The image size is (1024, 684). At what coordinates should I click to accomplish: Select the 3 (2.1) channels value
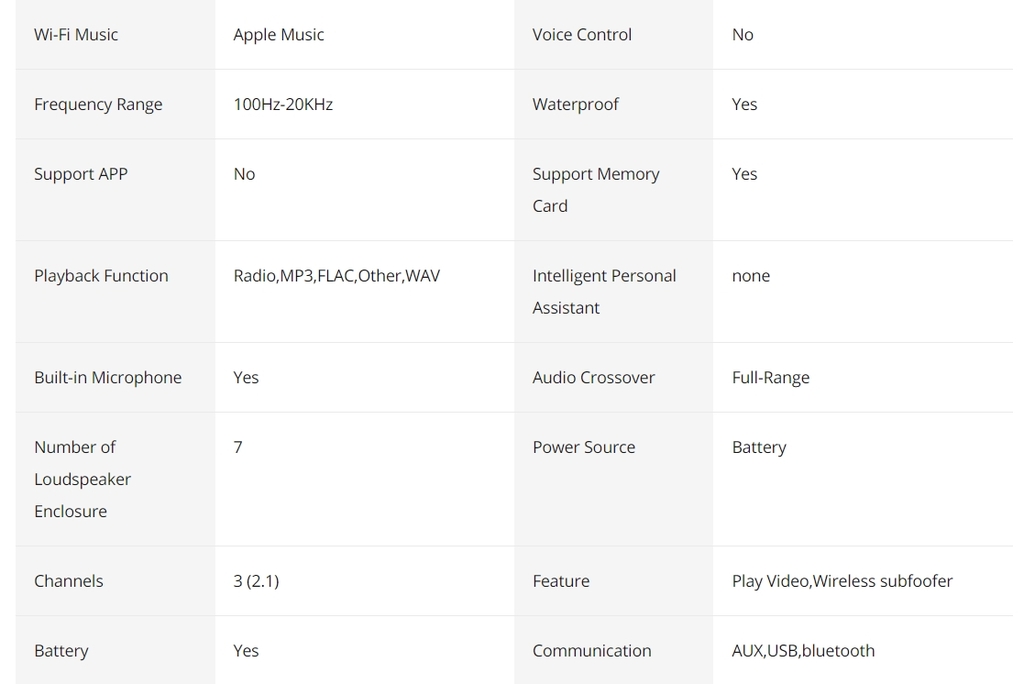(256, 581)
